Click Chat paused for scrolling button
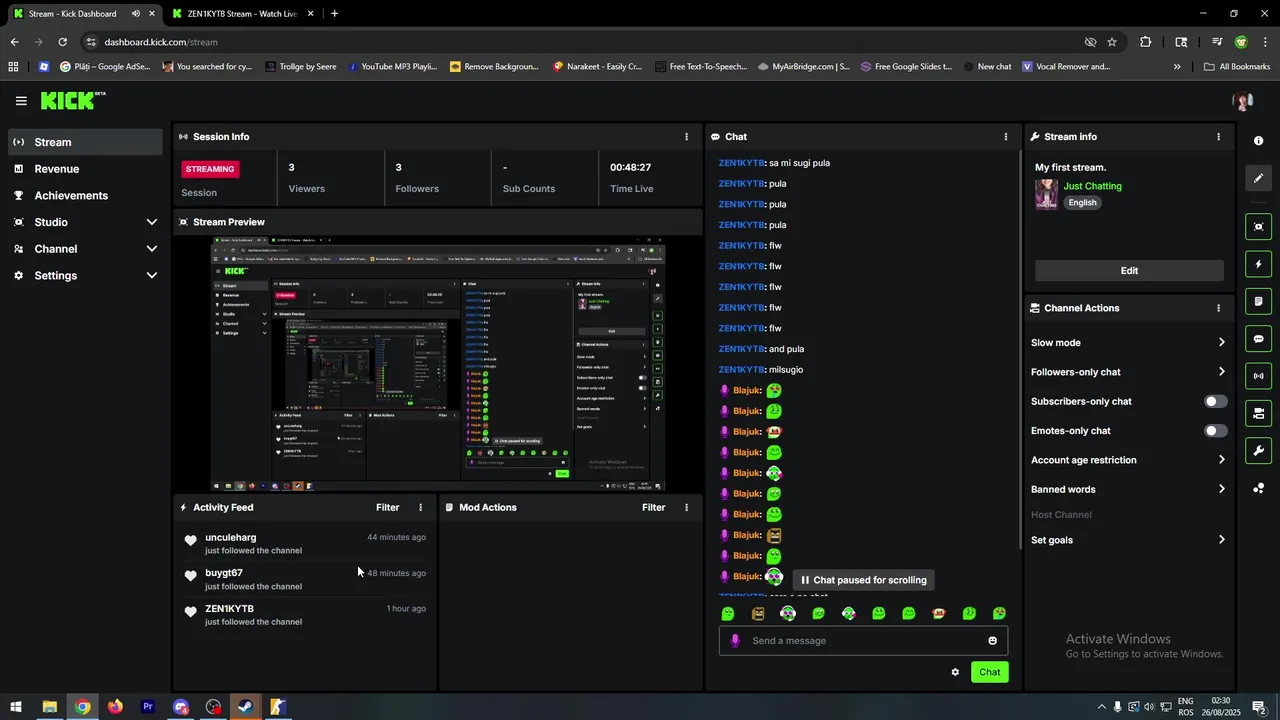Image resolution: width=1280 pixels, height=720 pixels. (x=864, y=580)
